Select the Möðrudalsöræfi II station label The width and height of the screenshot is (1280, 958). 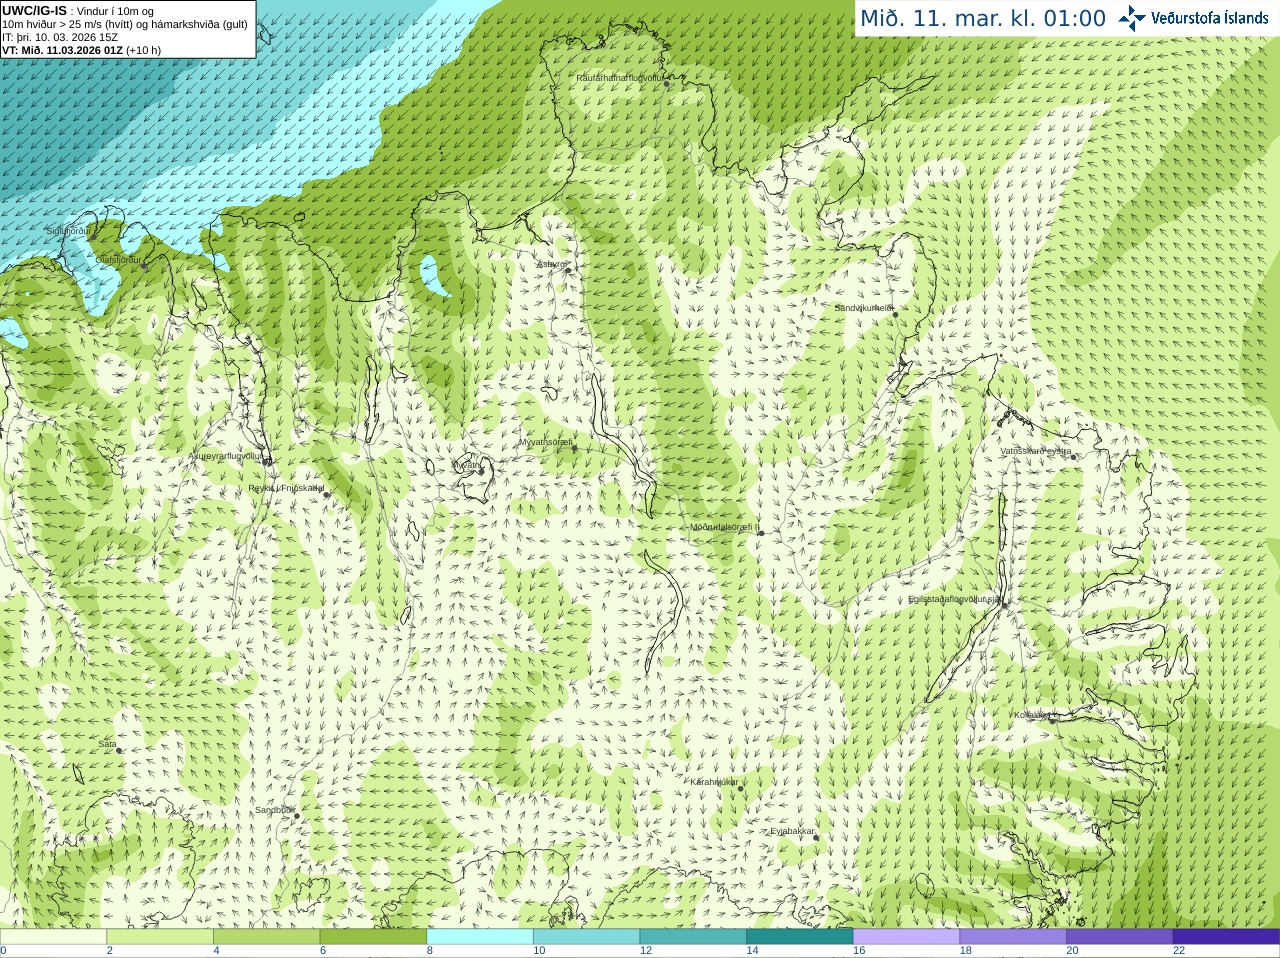pyautogui.click(x=725, y=527)
